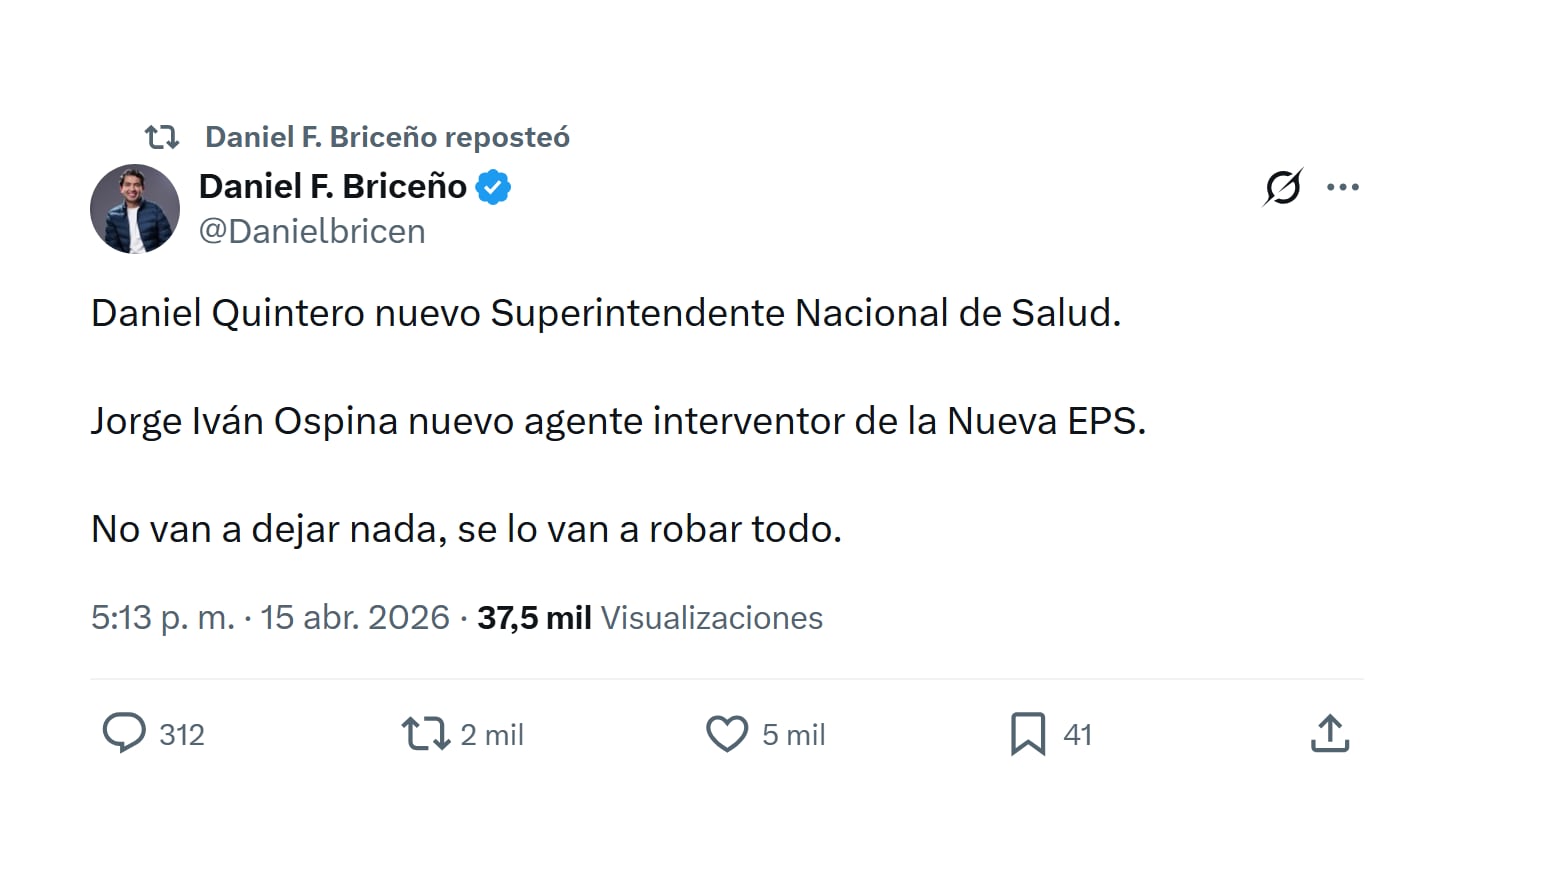The image size is (1556, 872).
Task: Expand the reply count showing 312
Action: [x=182, y=735]
